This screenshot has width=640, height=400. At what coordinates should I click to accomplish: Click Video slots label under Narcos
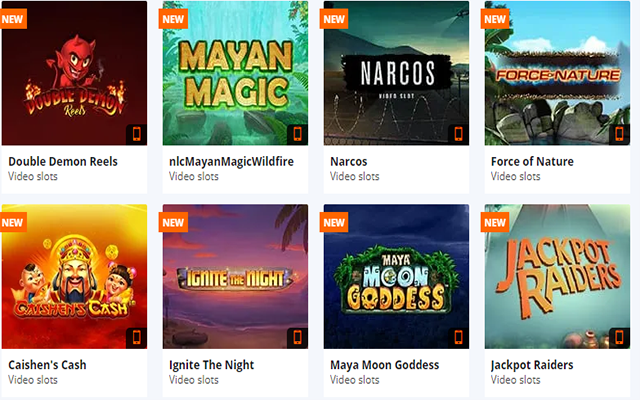pyautogui.click(x=355, y=176)
